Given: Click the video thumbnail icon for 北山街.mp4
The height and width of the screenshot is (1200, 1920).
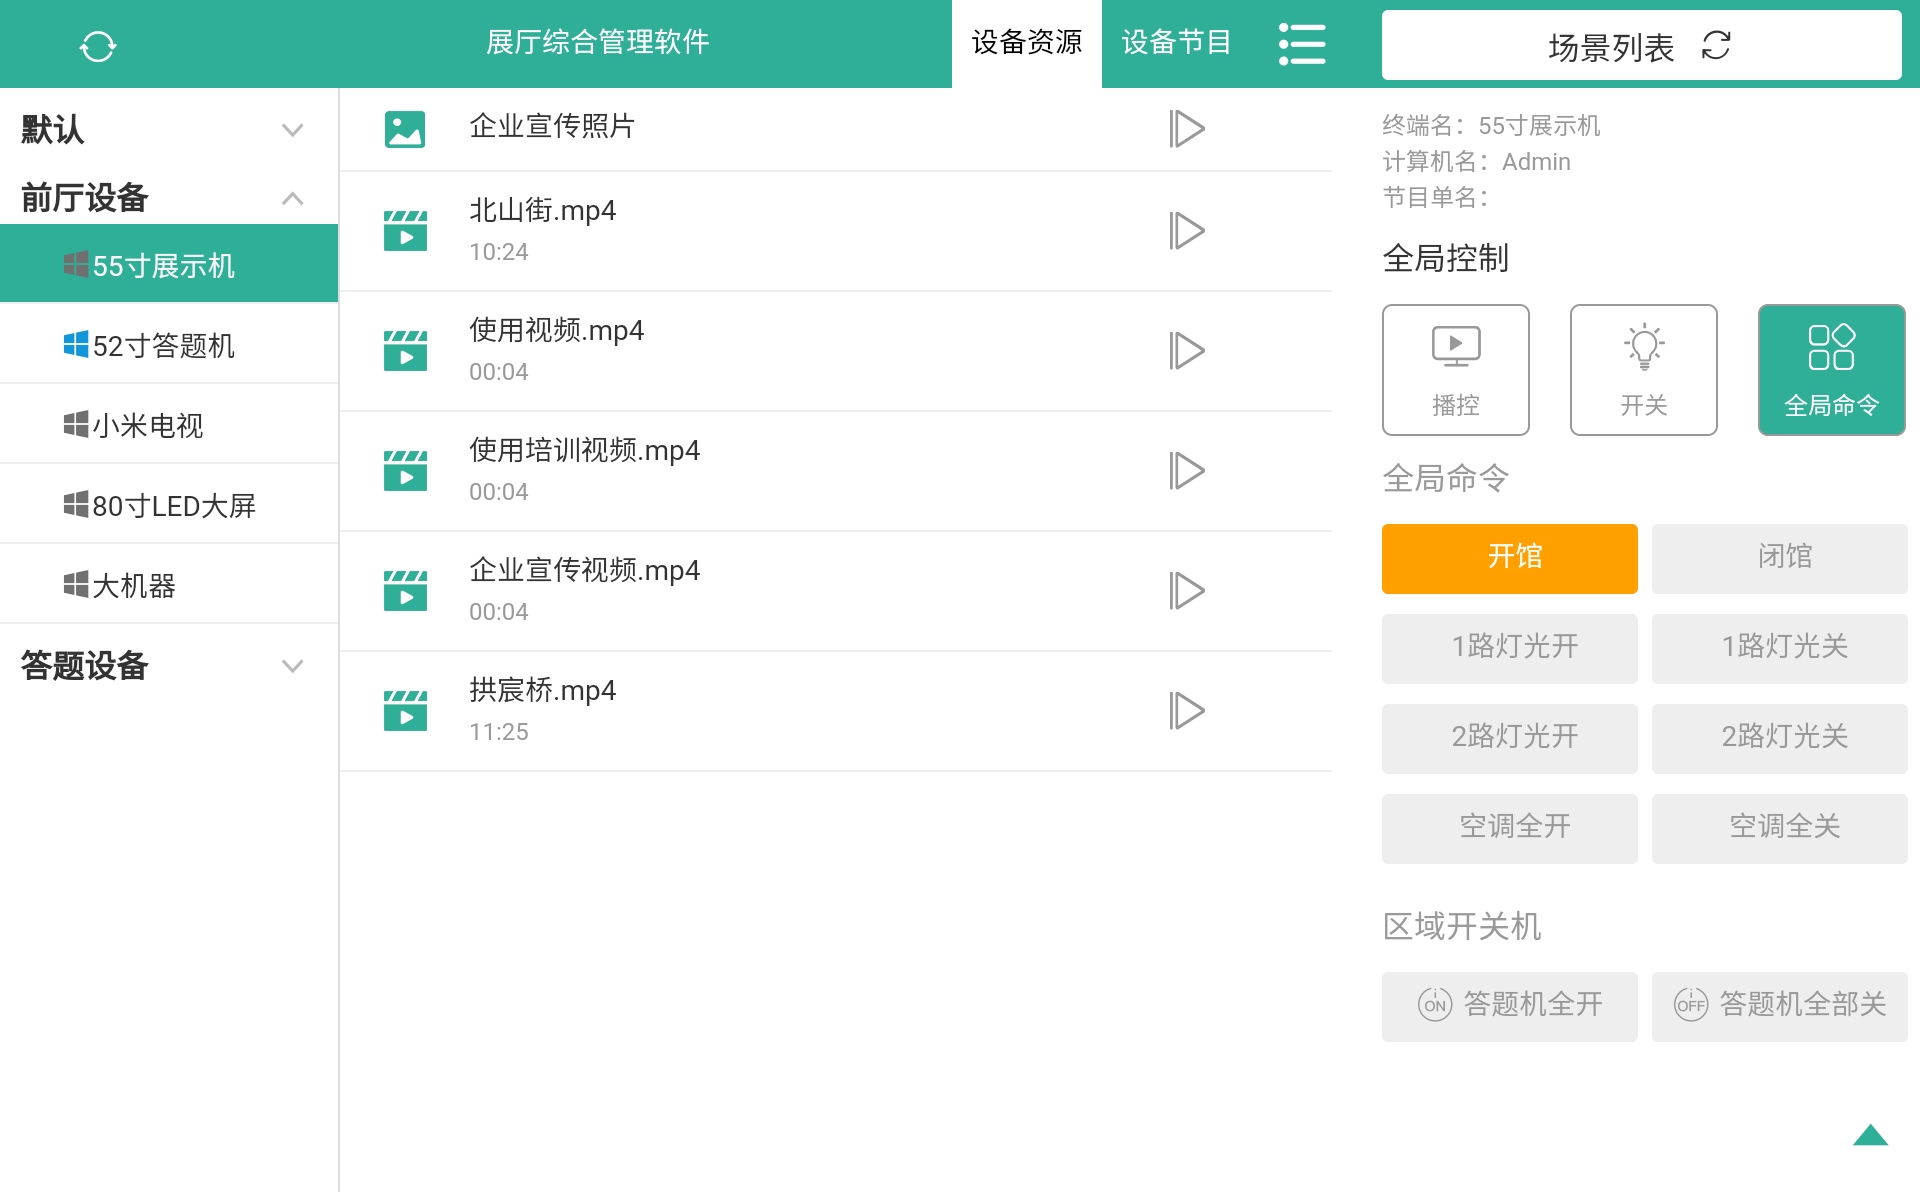Looking at the screenshot, I should point(405,230).
